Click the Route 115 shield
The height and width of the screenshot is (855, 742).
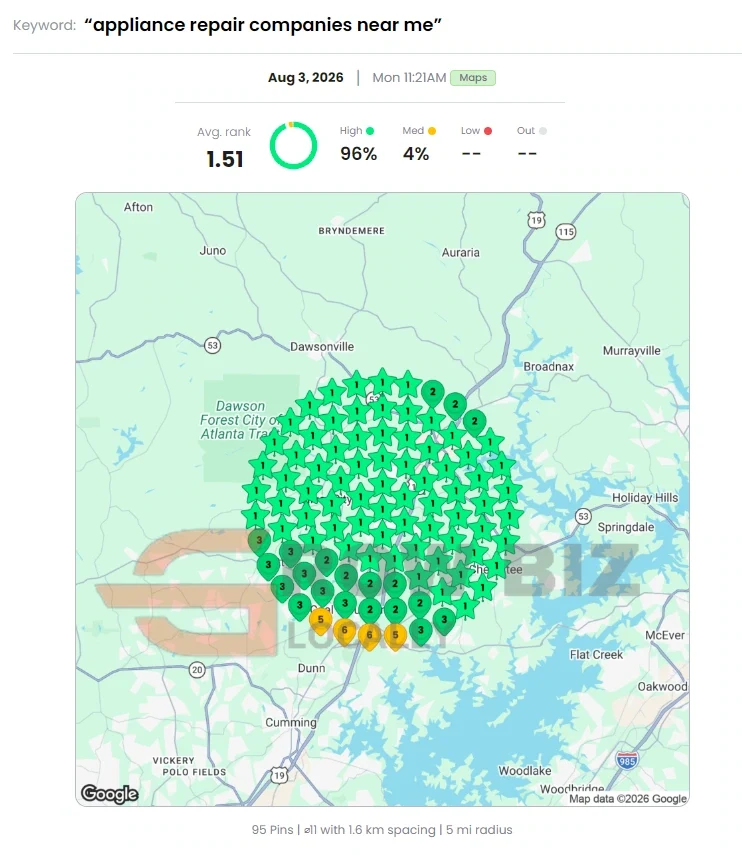566,232
